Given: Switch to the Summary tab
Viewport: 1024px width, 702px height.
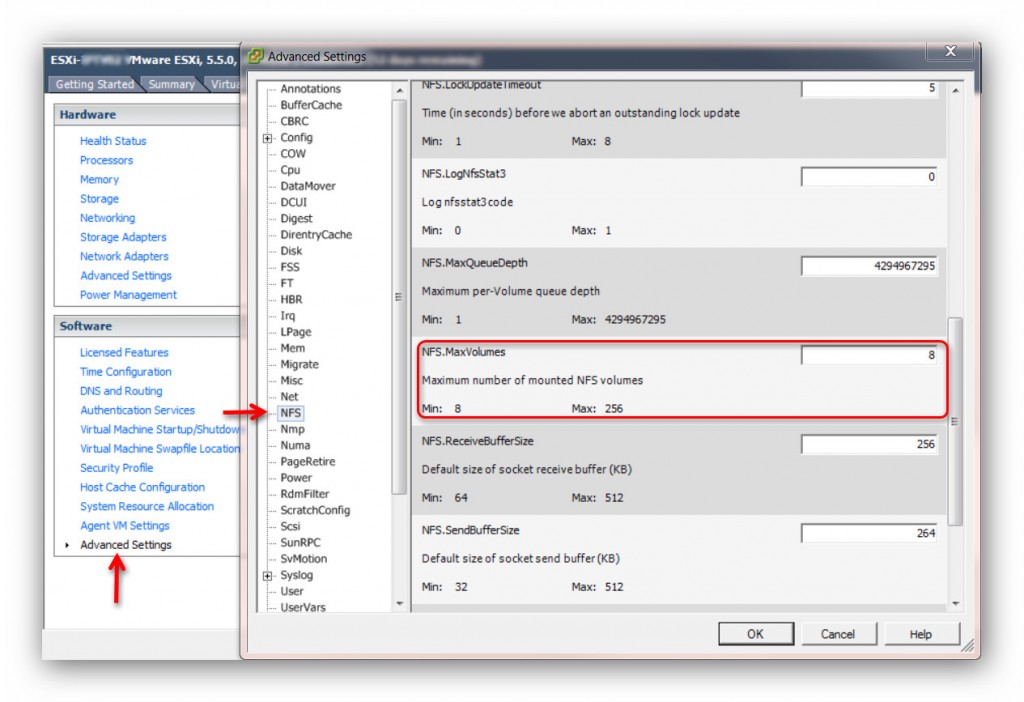Looking at the screenshot, I should (x=171, y=84).
